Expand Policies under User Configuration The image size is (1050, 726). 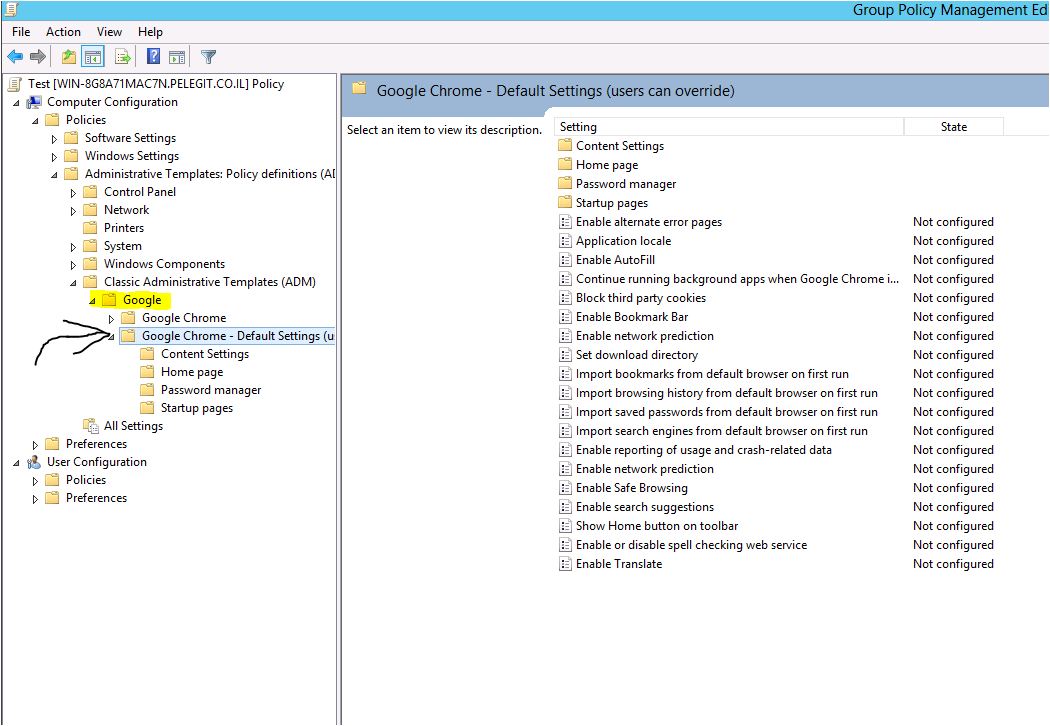point(35,481)
